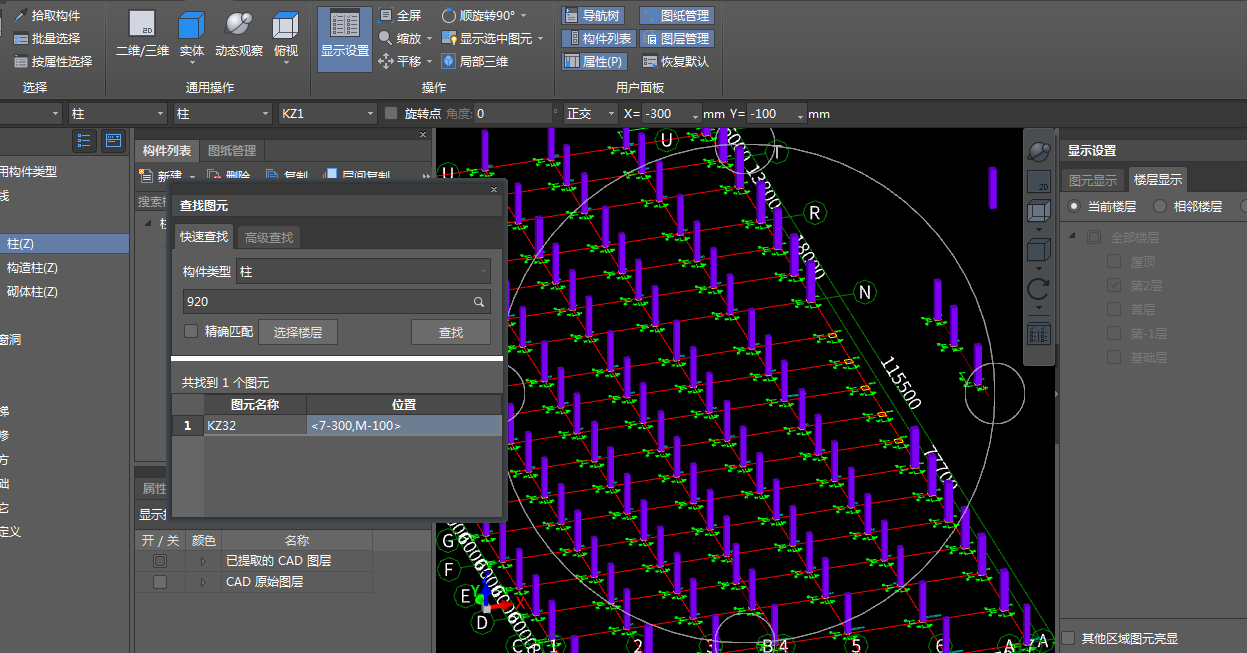Viewport: 1247px width, 653px height.
Task: Click the orbit sphere icon in viewport toolbar
Action: coord(1040,152)
